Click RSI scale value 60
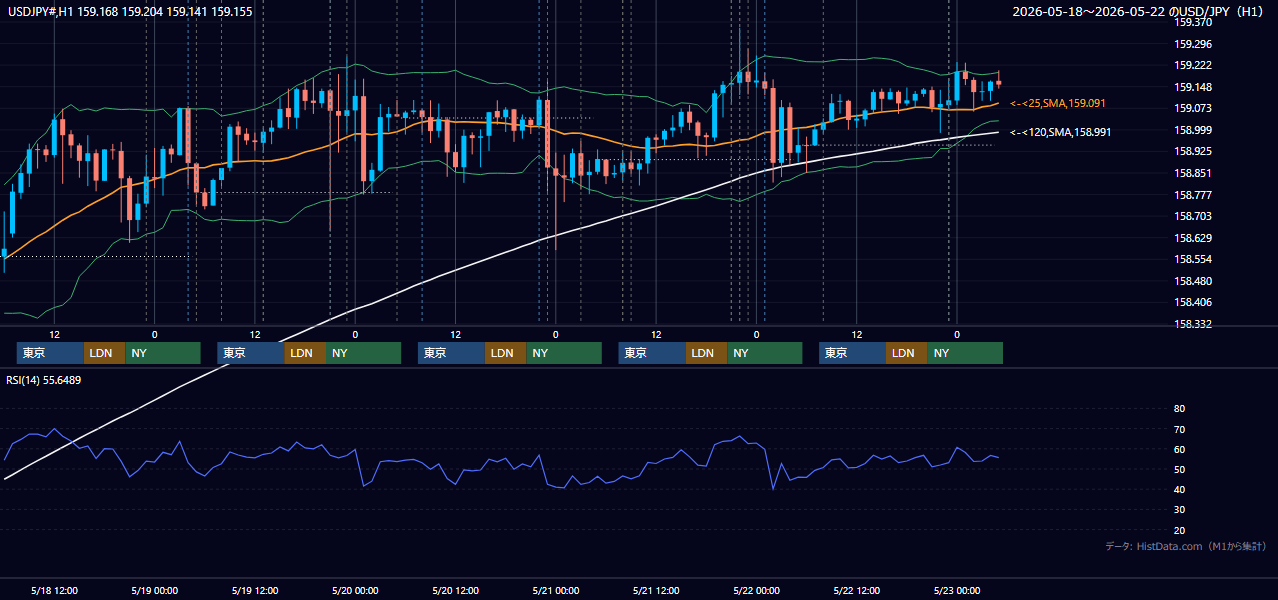1278x600 pixels. click(x=1179, y=449)
